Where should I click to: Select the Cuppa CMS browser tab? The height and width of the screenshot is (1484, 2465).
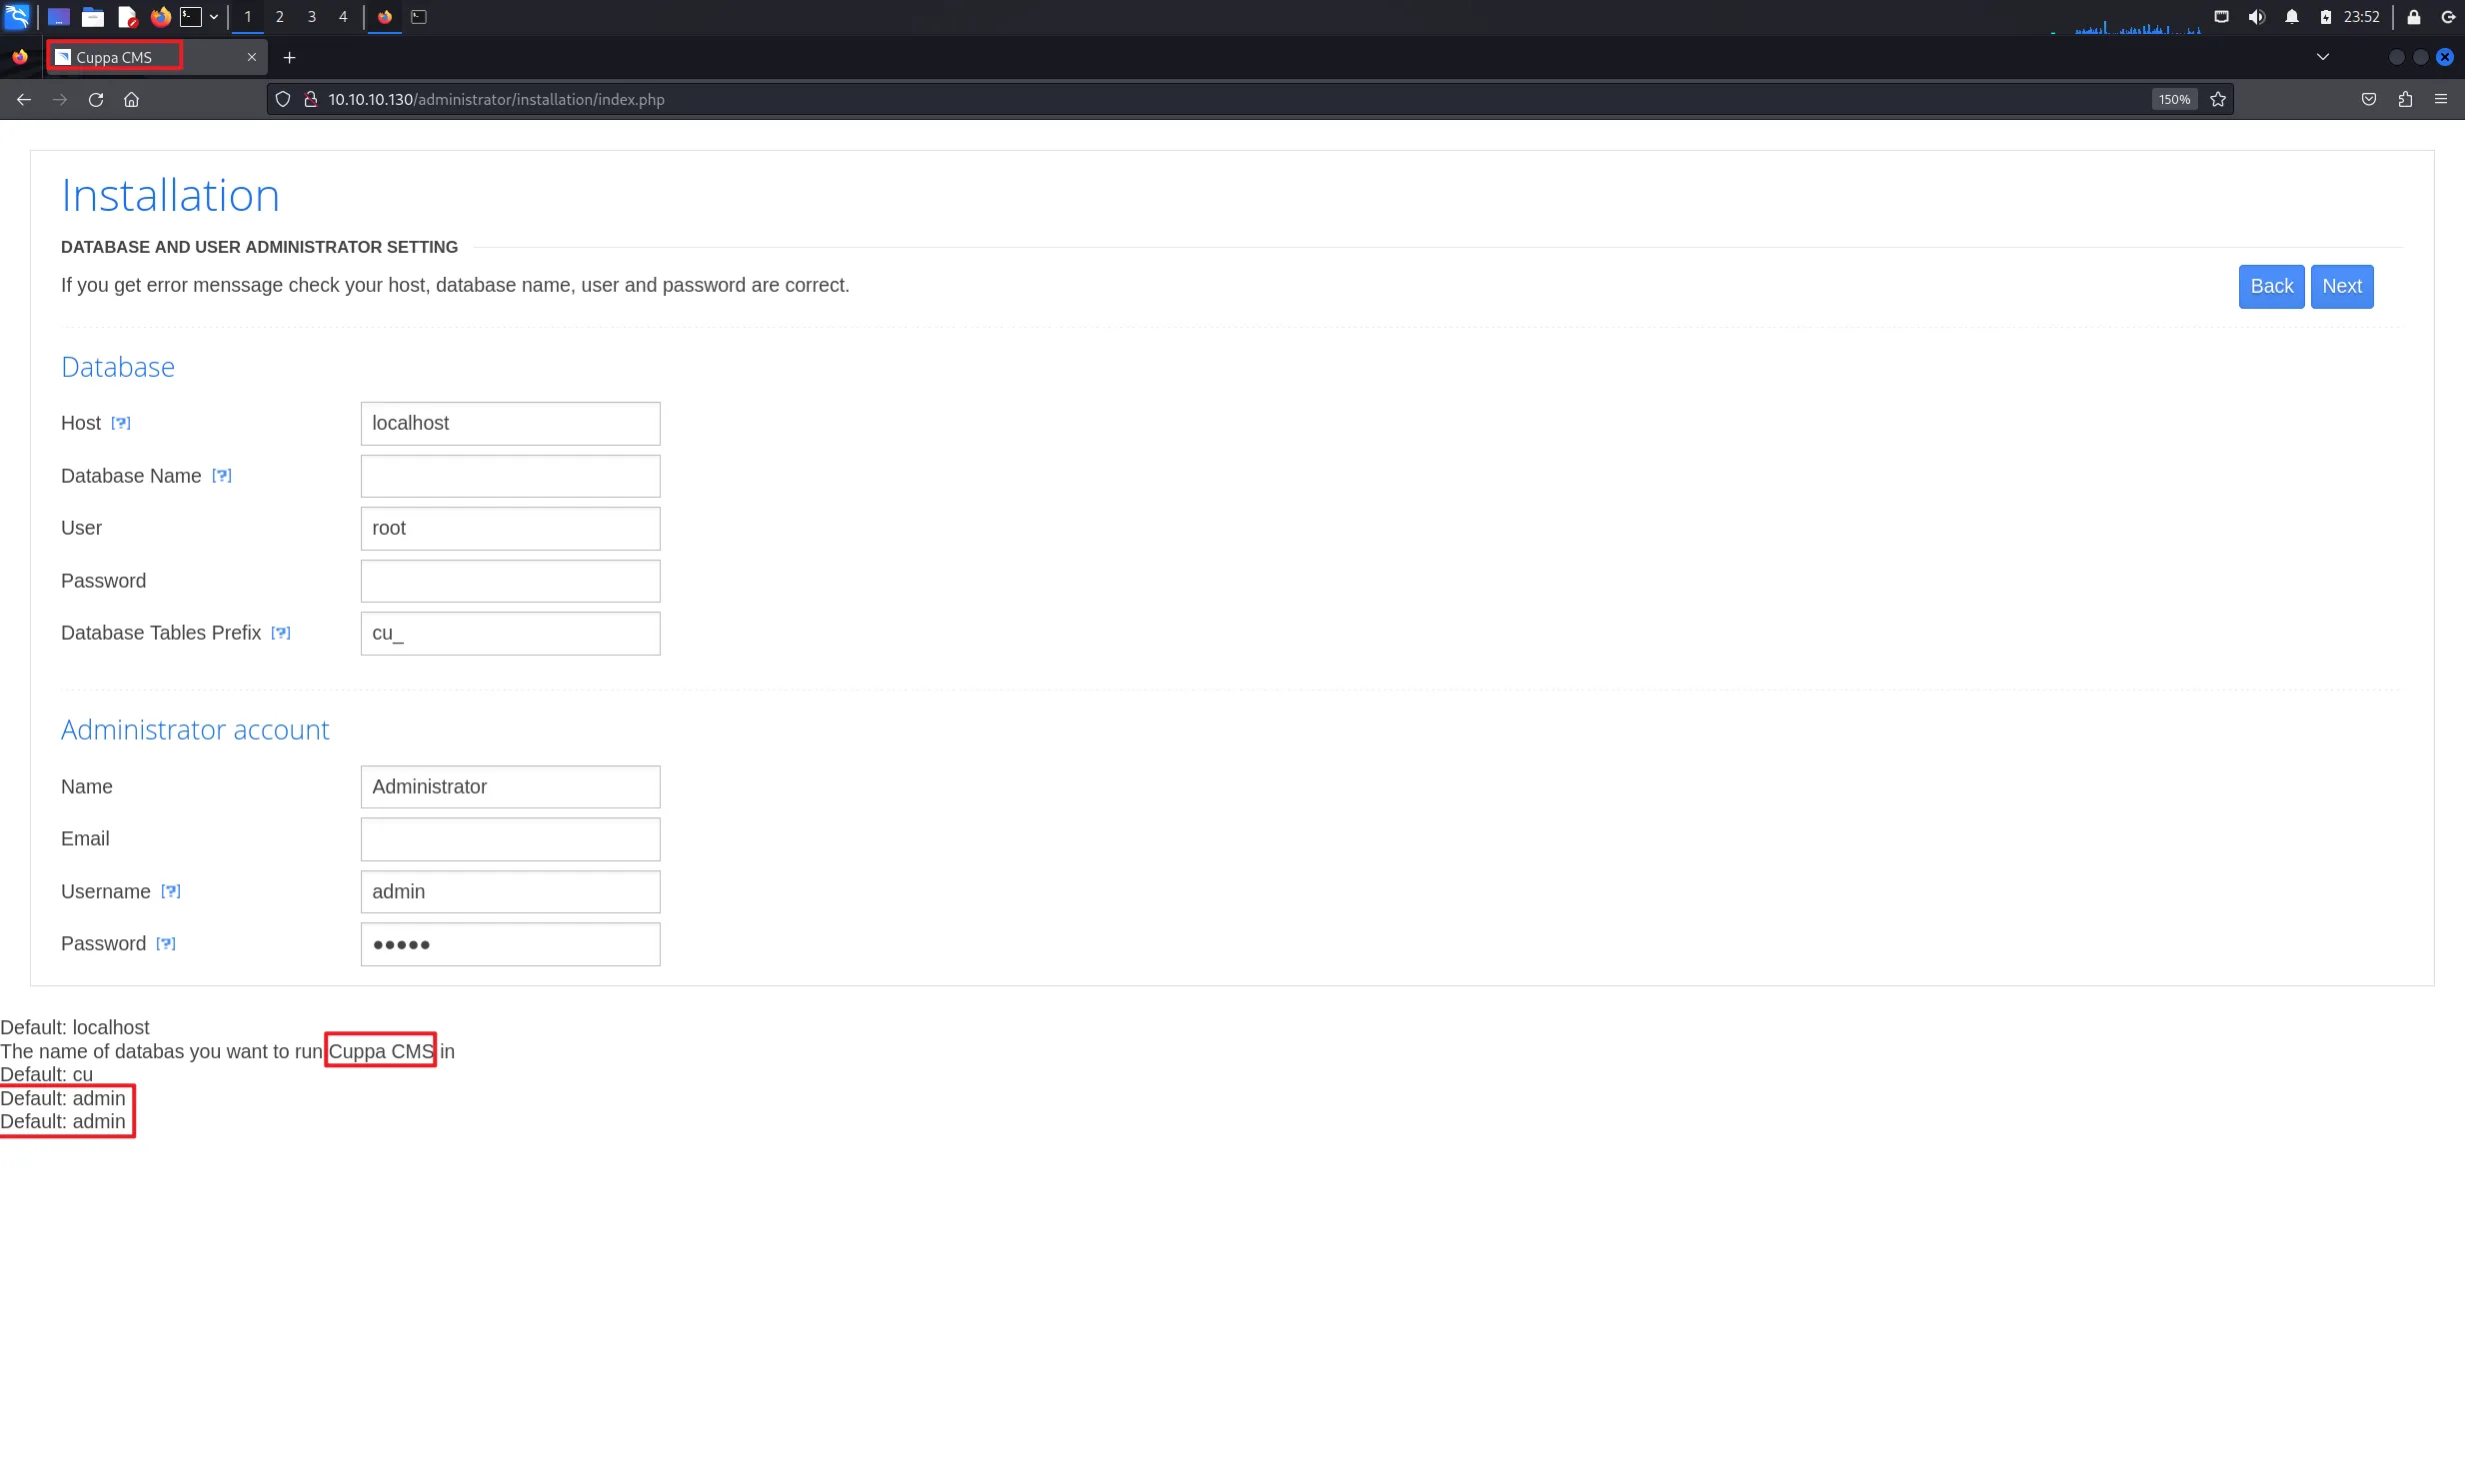150,57
